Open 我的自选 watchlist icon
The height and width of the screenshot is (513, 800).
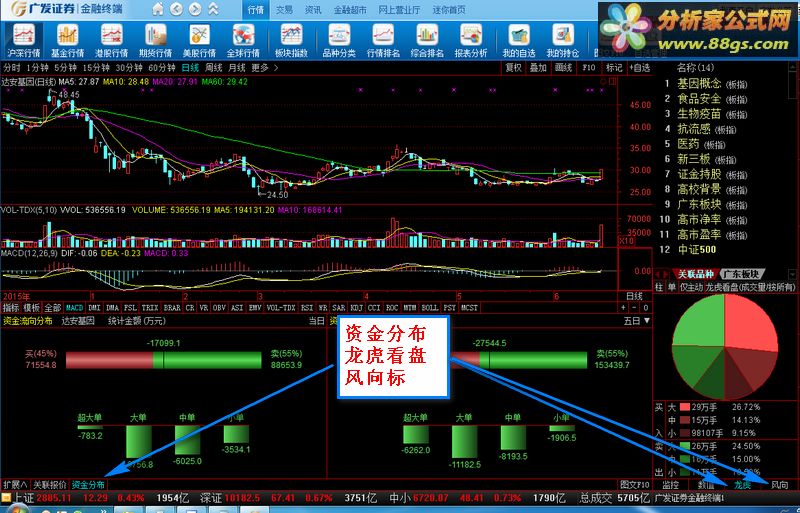click(519, 41)
